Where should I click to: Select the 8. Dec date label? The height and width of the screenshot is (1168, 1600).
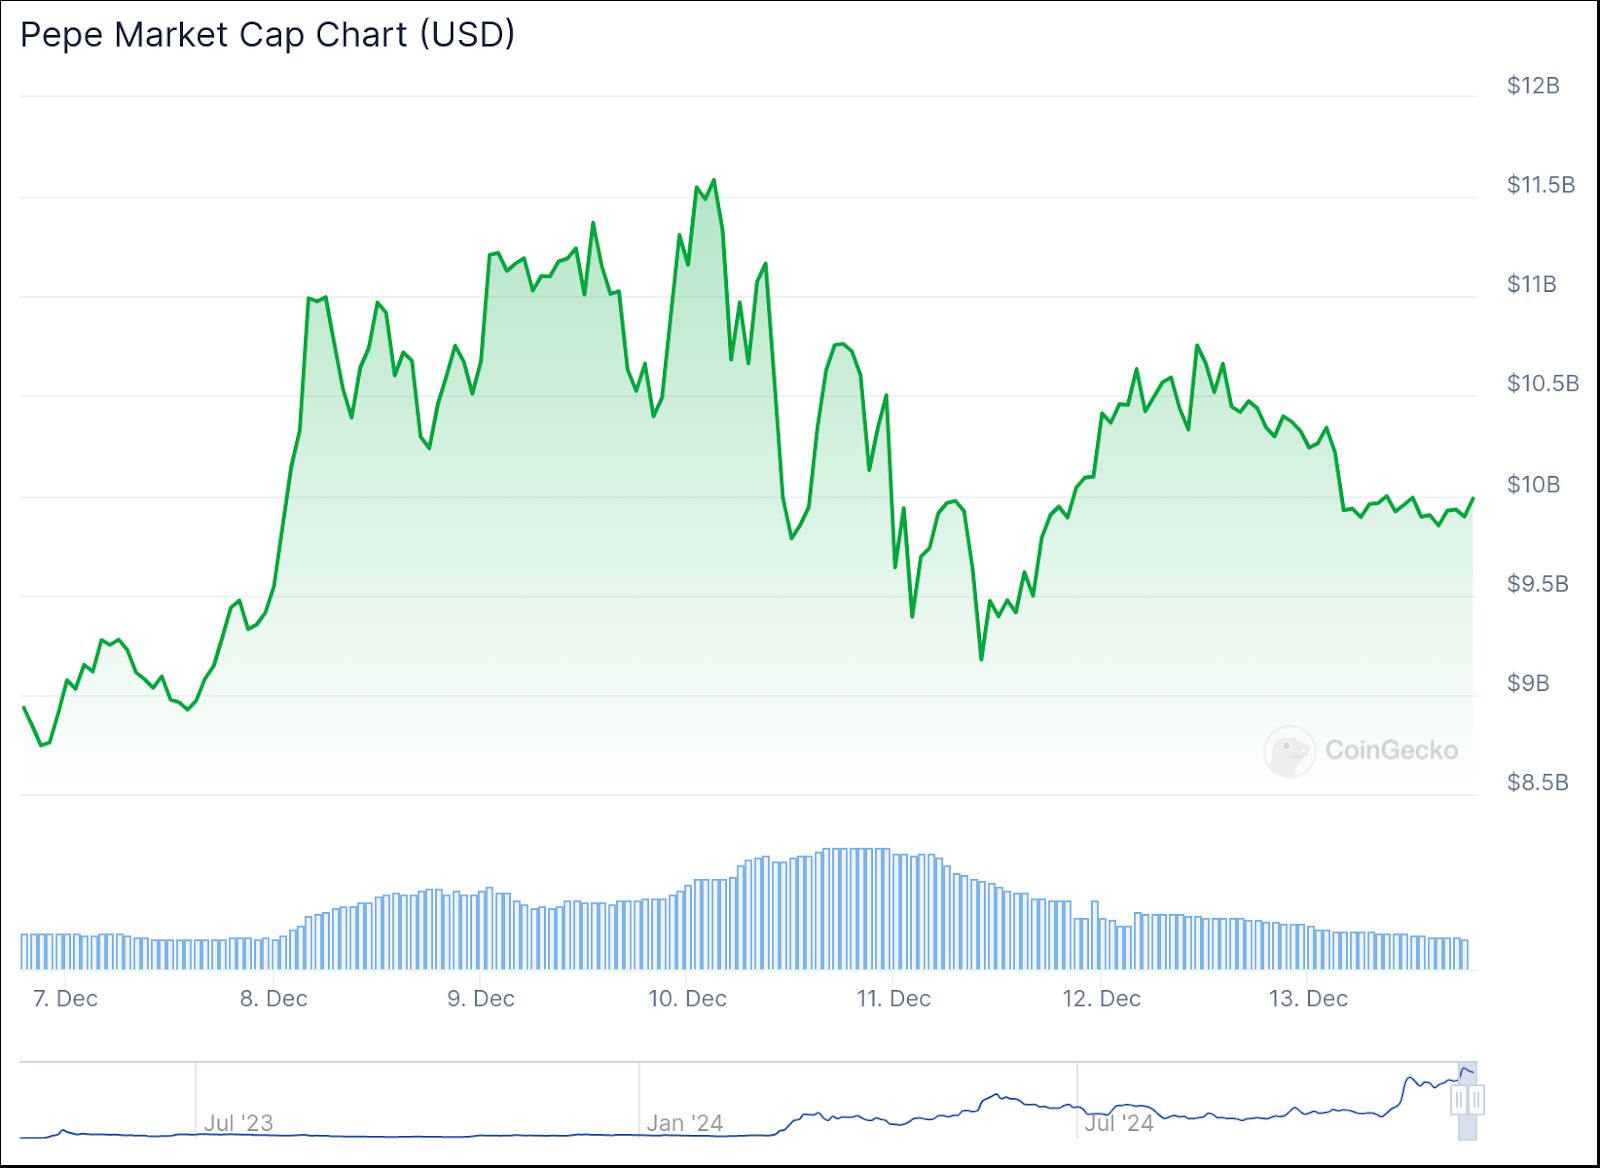click(x=273, y=998)
